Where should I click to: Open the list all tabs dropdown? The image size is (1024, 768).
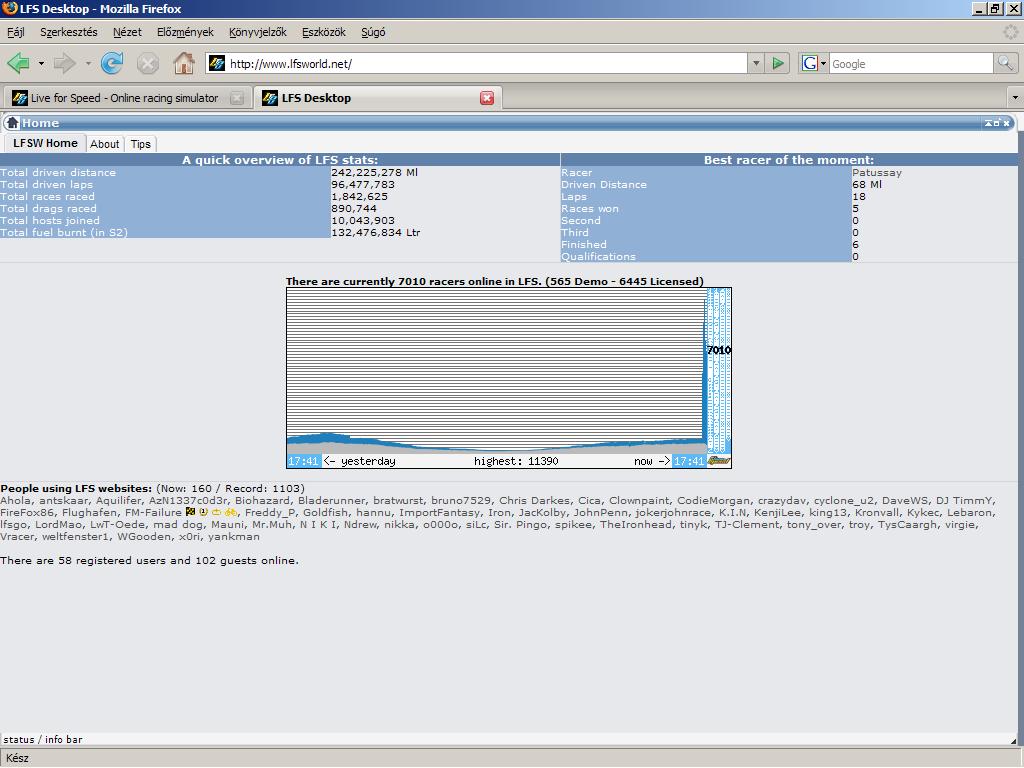tap(1015, 98)
